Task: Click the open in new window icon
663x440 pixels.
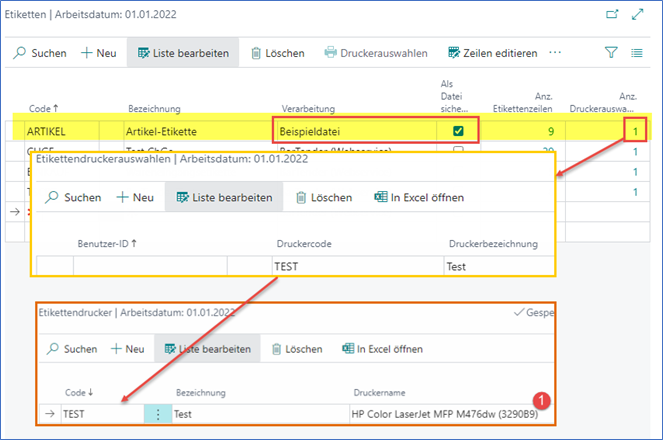Action: point(613,16)
